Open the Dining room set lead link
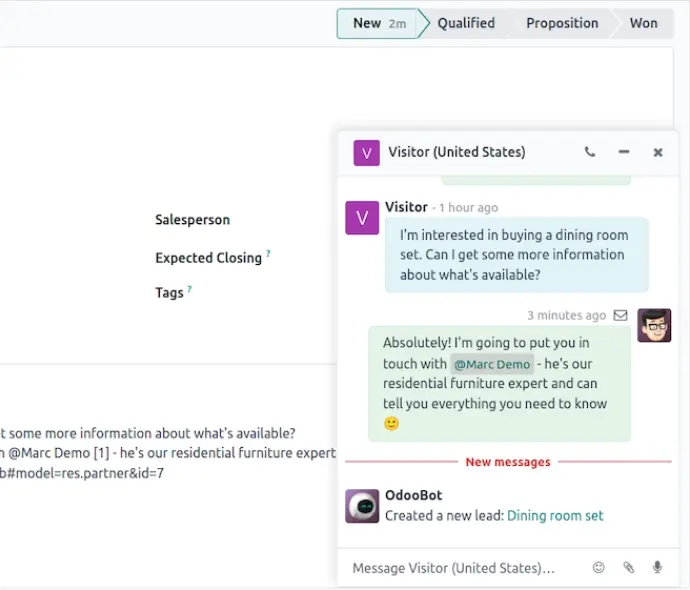The image size is (690, 590). pyautogui.click(x=555, y=516)
